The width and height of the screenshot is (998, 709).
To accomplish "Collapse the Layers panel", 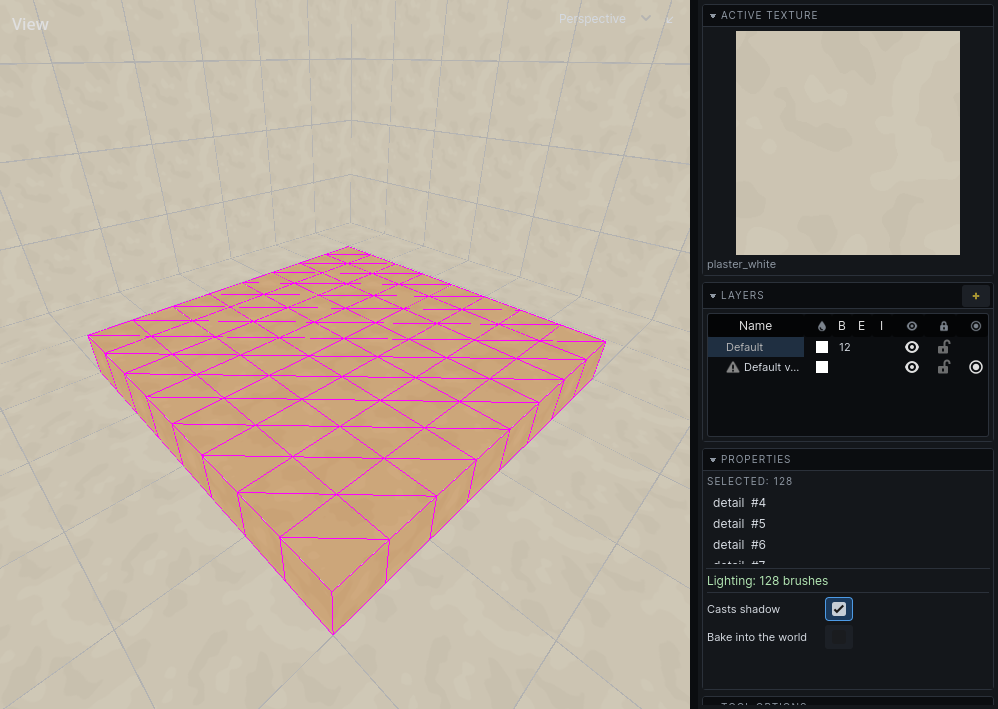I will (x=713, y=295).
